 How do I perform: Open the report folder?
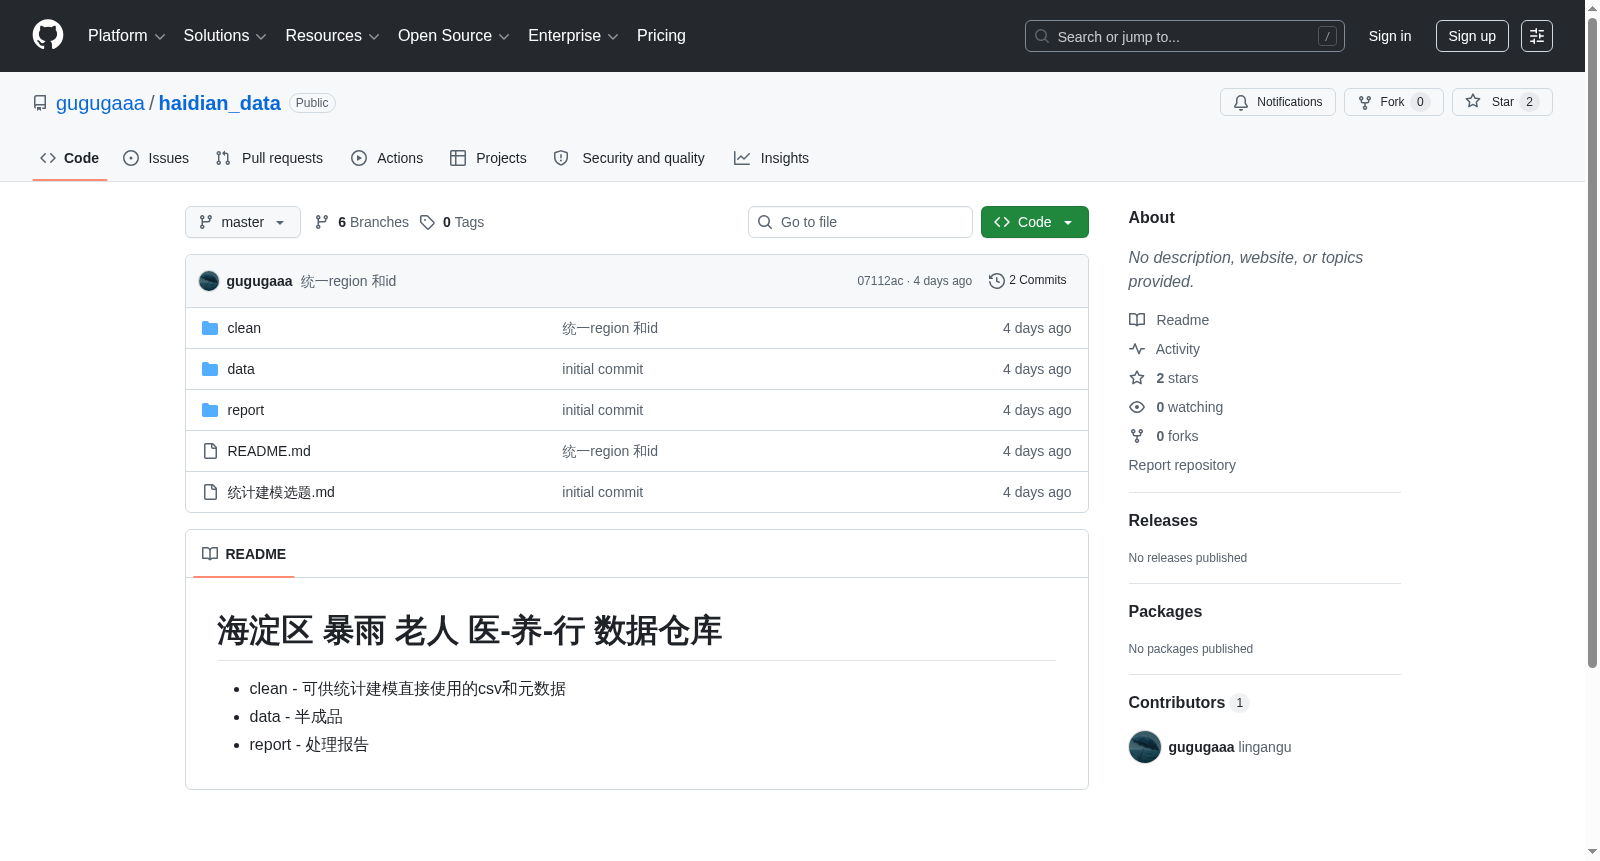pyautogui.click(x=246, y=410)
